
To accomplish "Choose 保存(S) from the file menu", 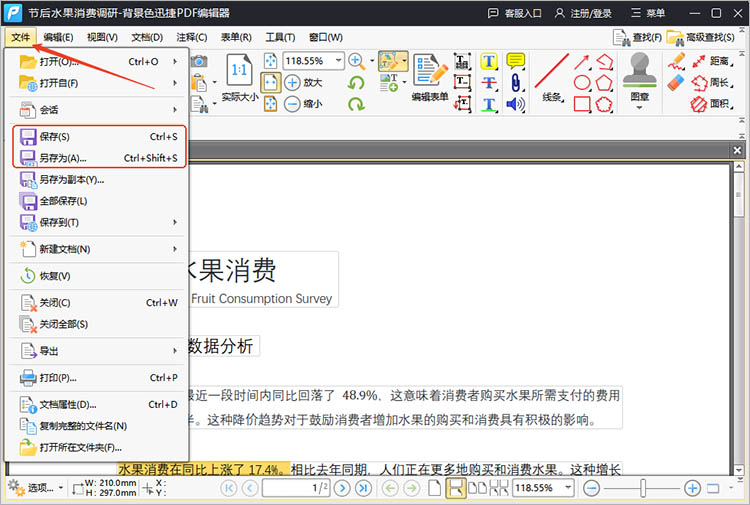I will (98, 137).
